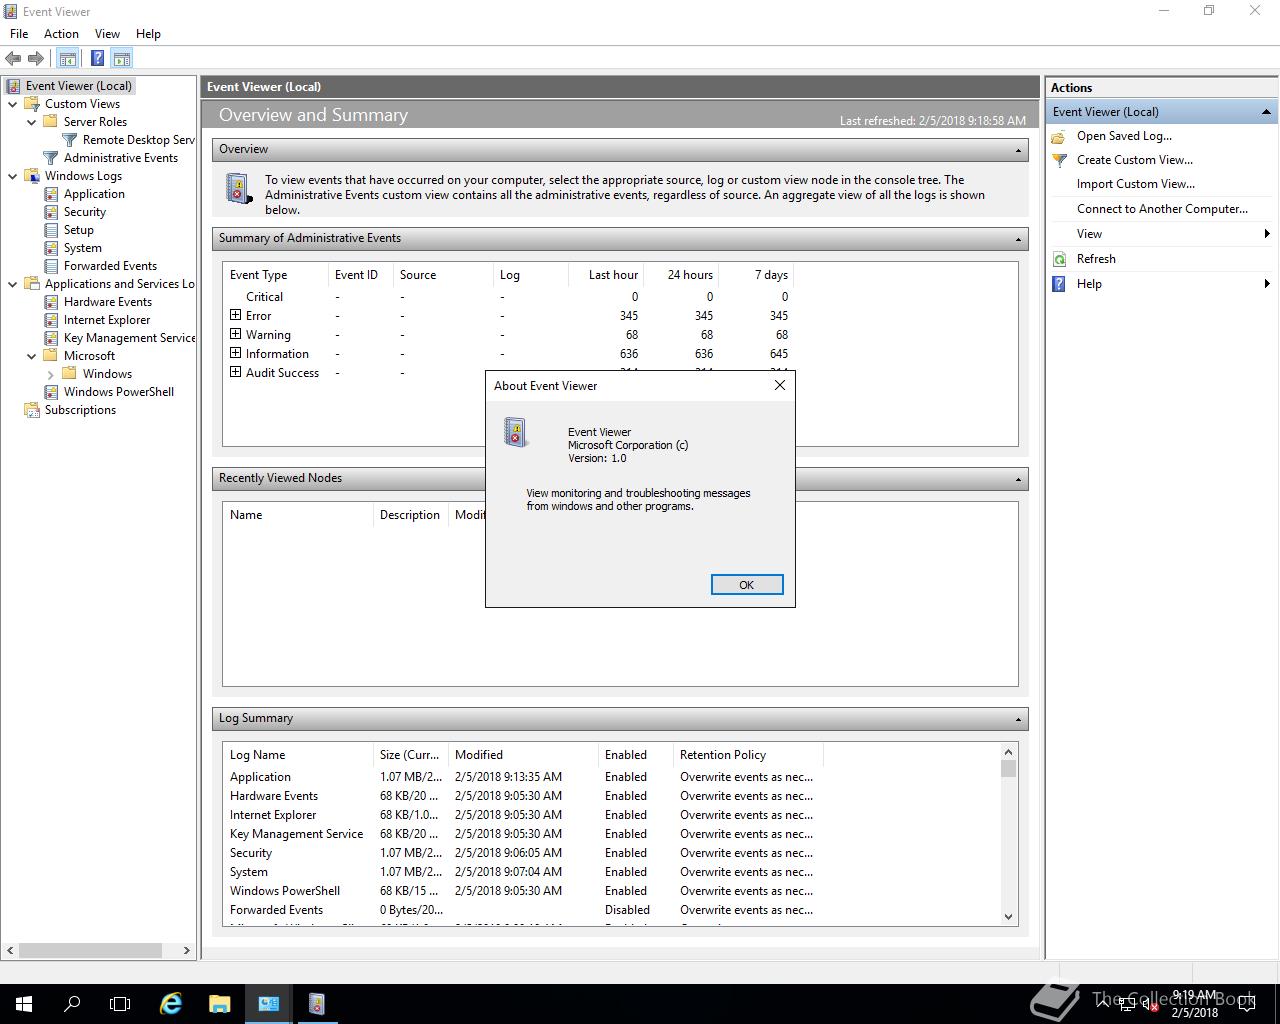Collapse the Custom Views tree node
Viewport: 1280px width, 1024px height.
(x=13, y=104)
